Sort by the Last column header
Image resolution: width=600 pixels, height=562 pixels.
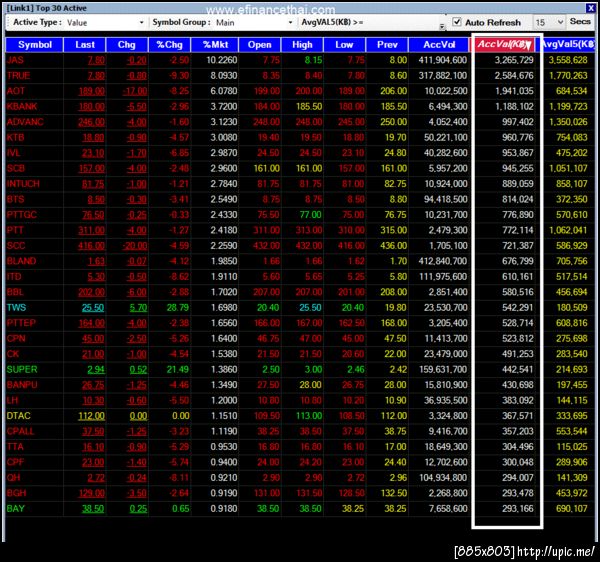click(85, 45)
